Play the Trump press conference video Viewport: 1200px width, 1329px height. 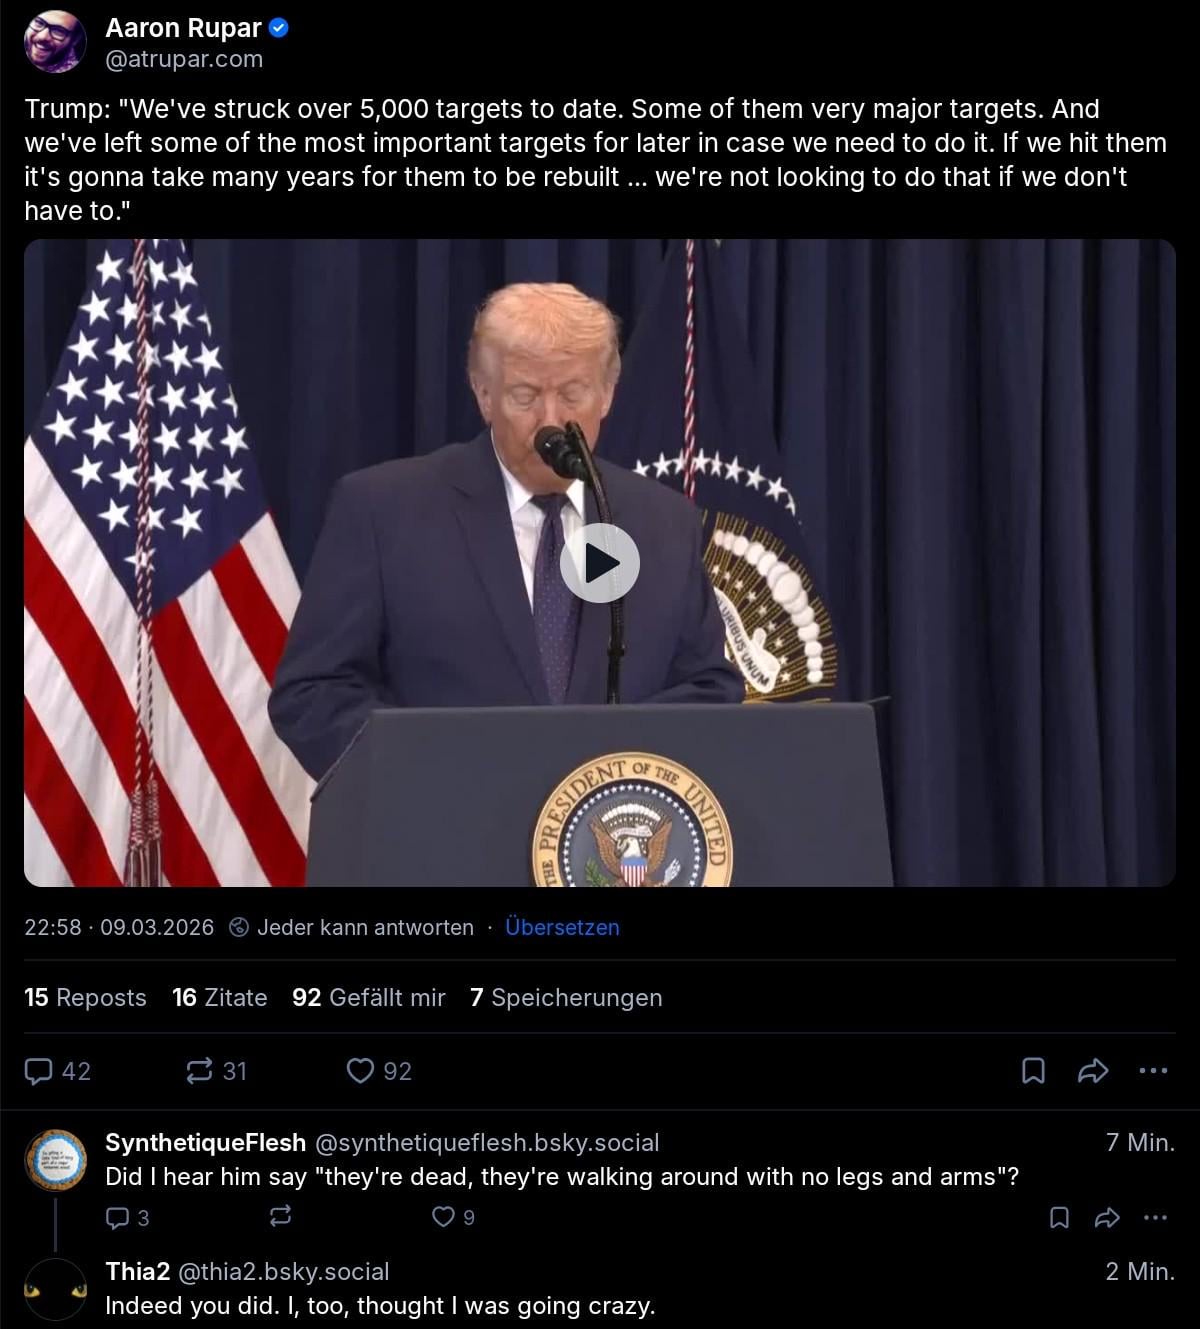click(599, 563)
